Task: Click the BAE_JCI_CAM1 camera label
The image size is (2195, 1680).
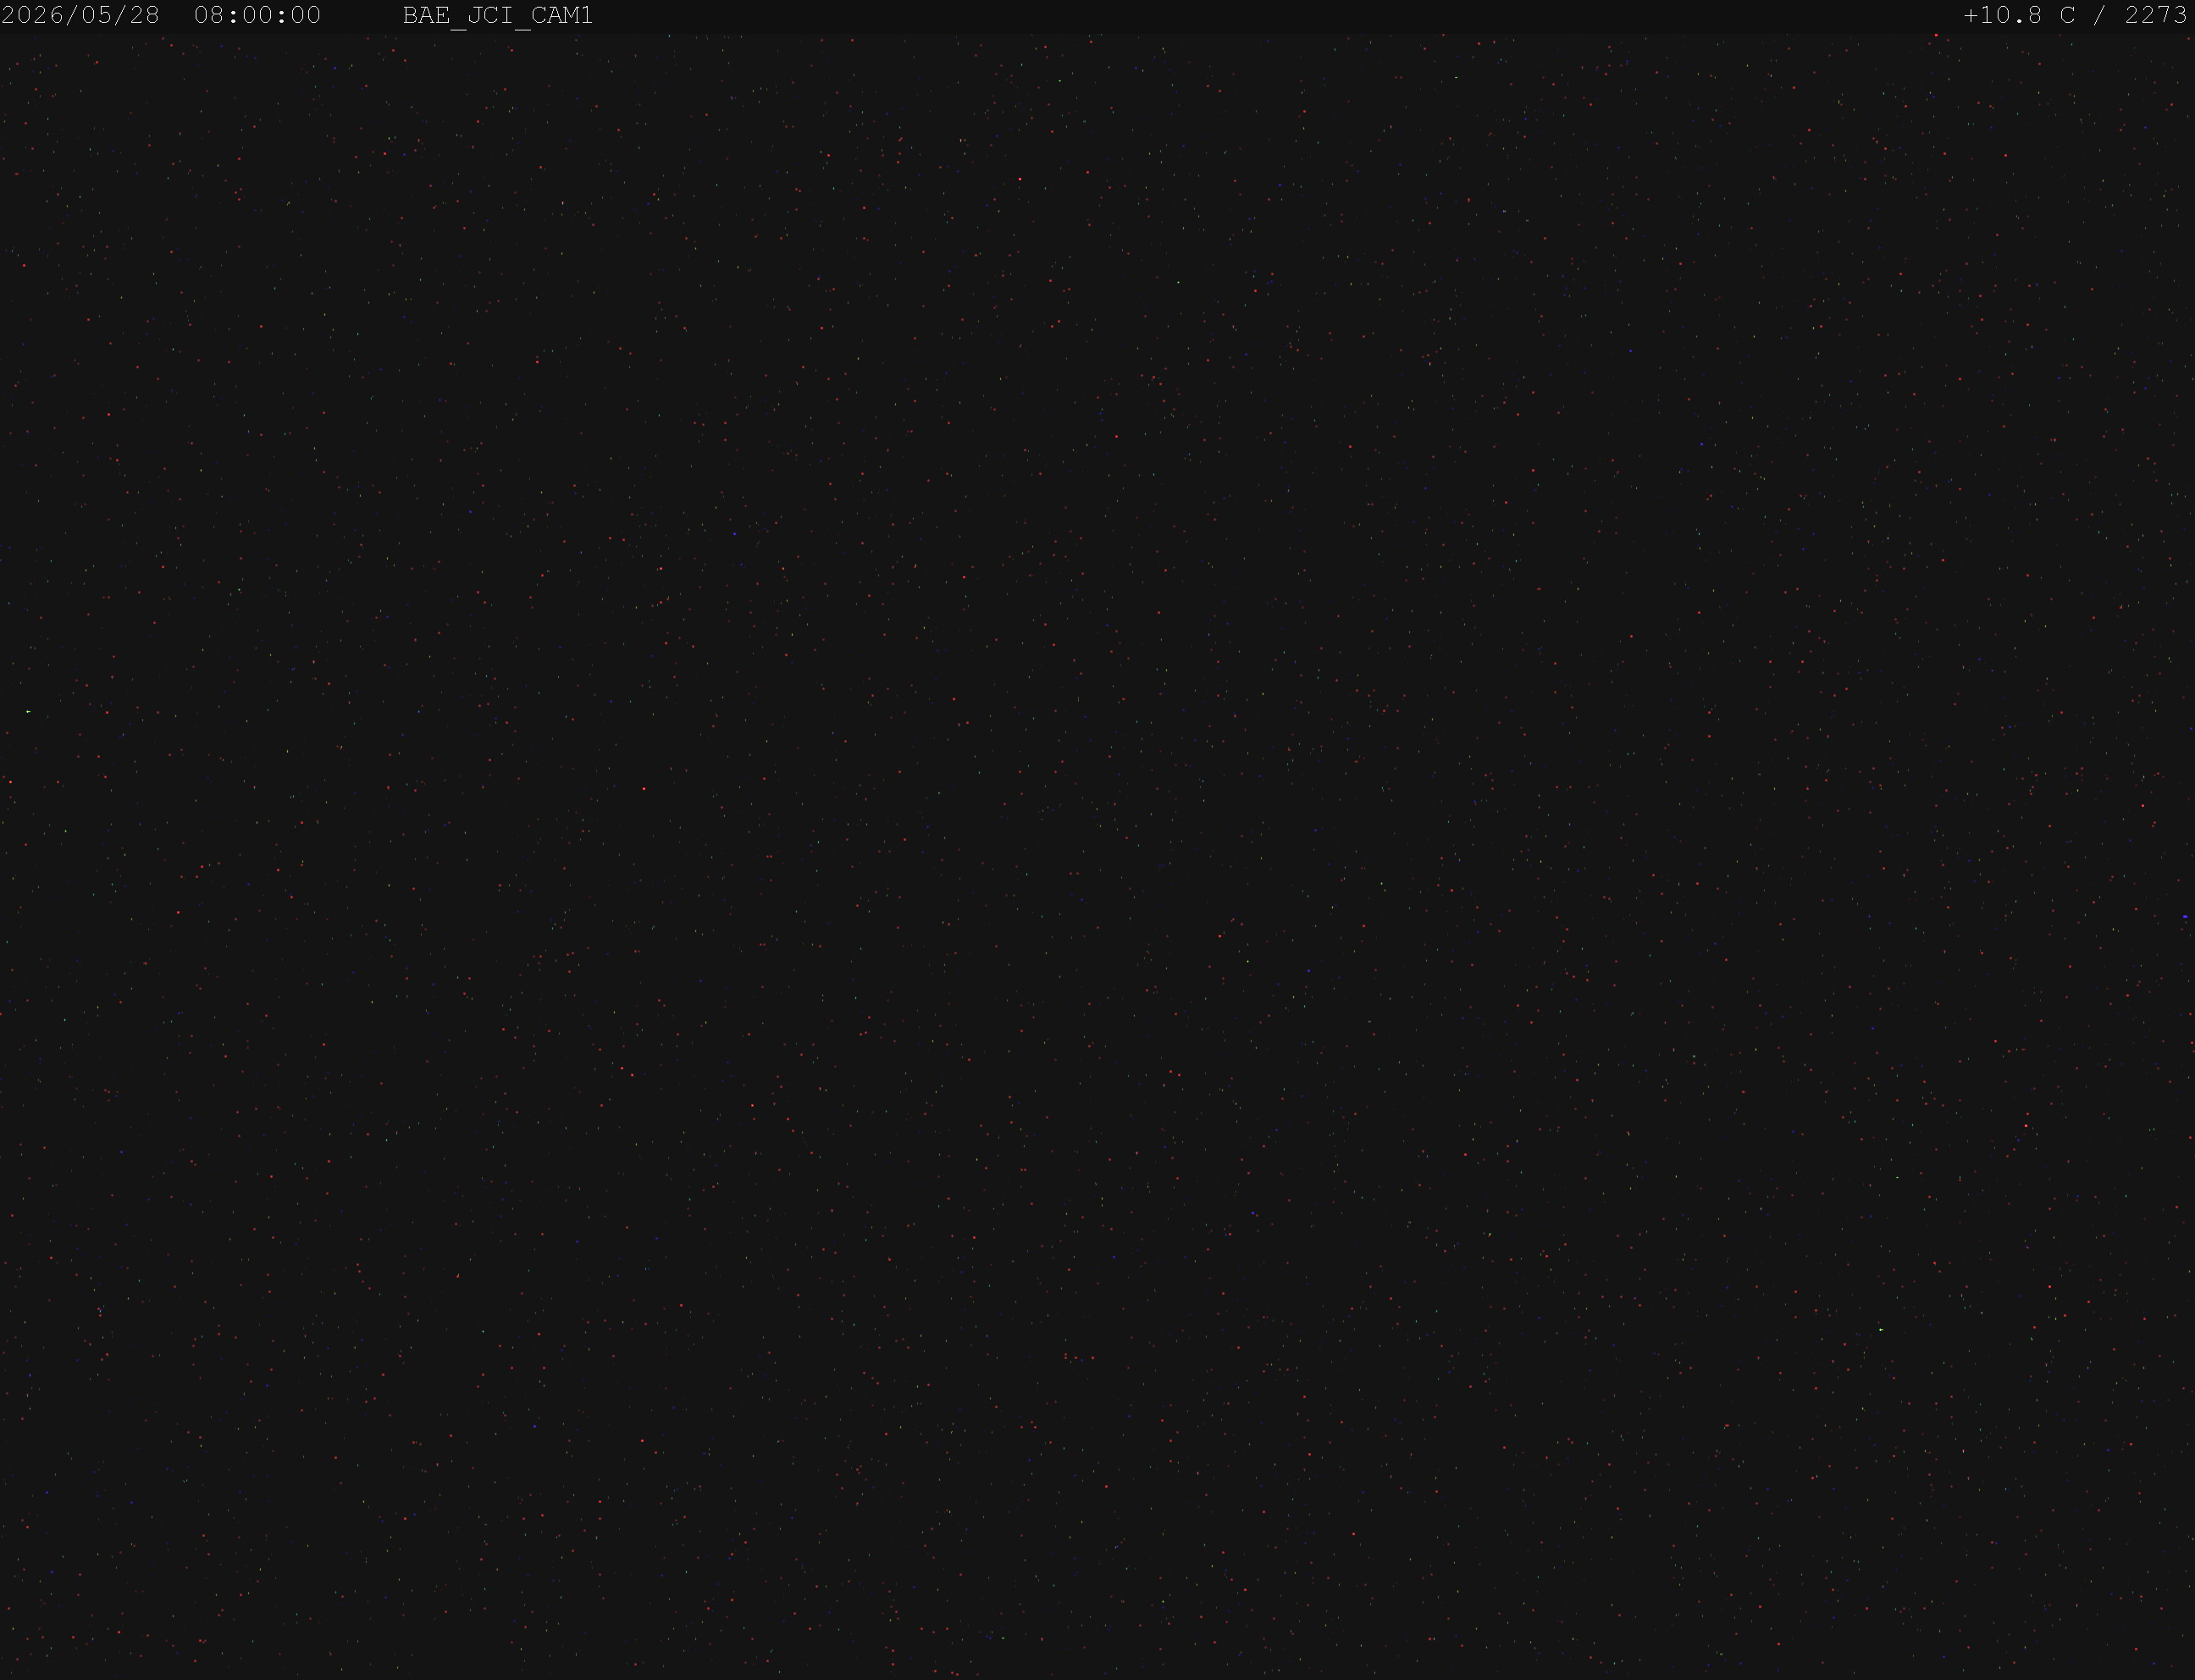Action: coord(498,16)
